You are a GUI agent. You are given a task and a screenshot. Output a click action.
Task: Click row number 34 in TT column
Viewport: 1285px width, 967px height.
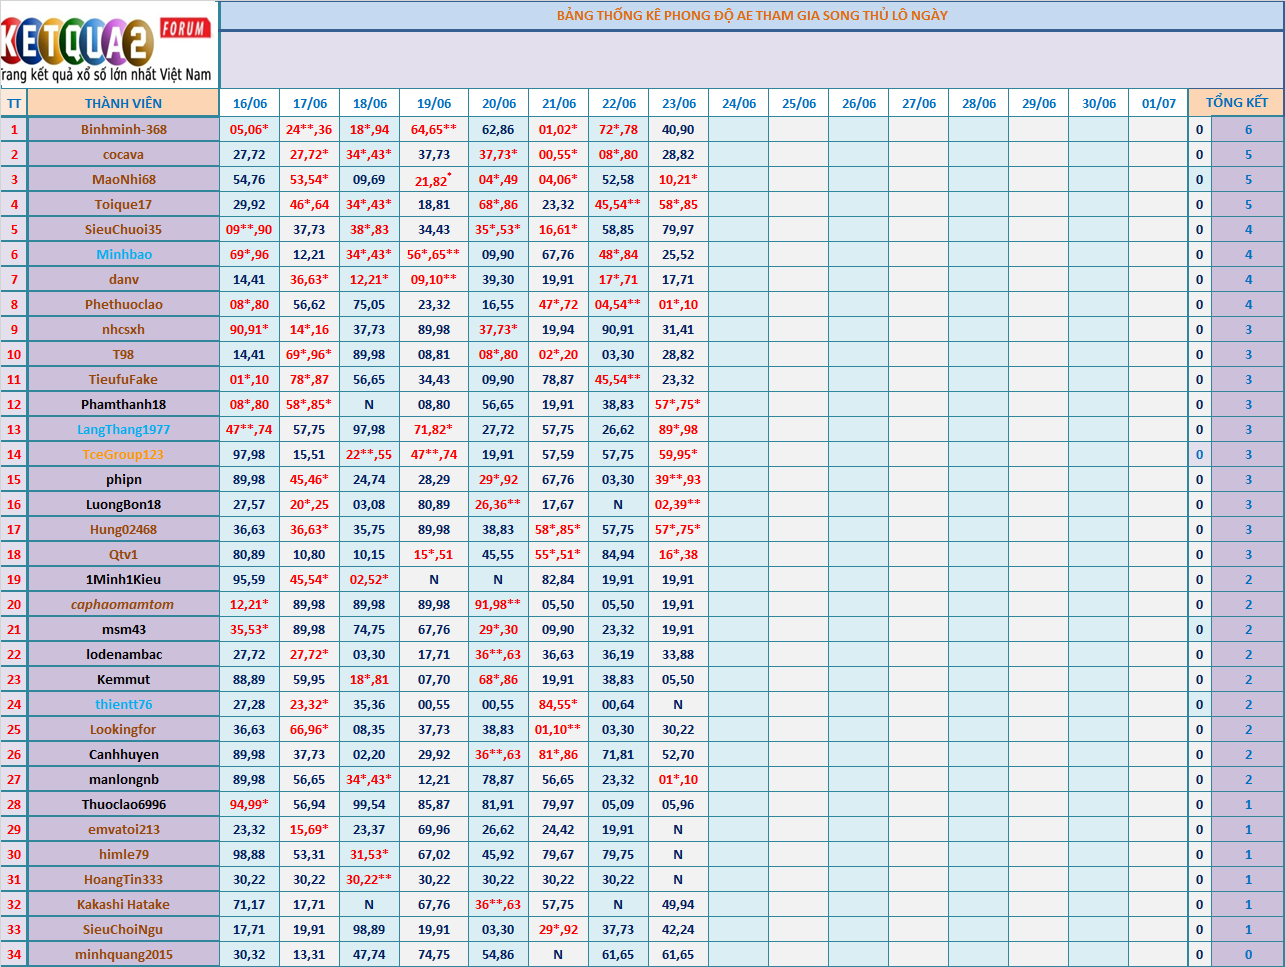click(x=14, y=954)
